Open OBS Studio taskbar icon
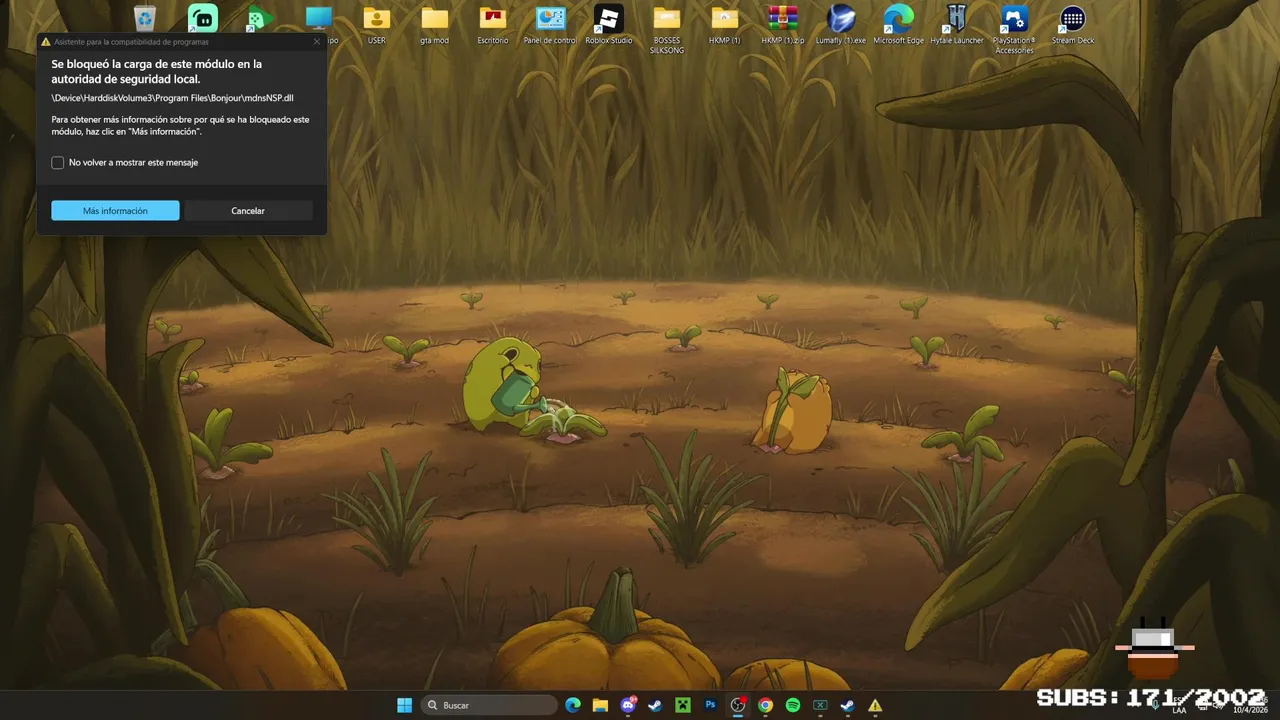The width and height of the screenshot is (1280, 720). click(738, 705)
